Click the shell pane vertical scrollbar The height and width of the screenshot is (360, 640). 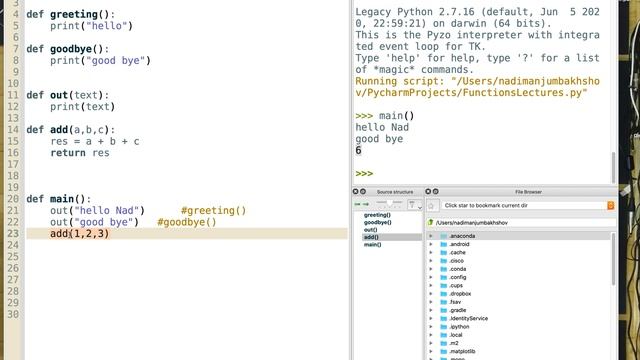[613, 167]
